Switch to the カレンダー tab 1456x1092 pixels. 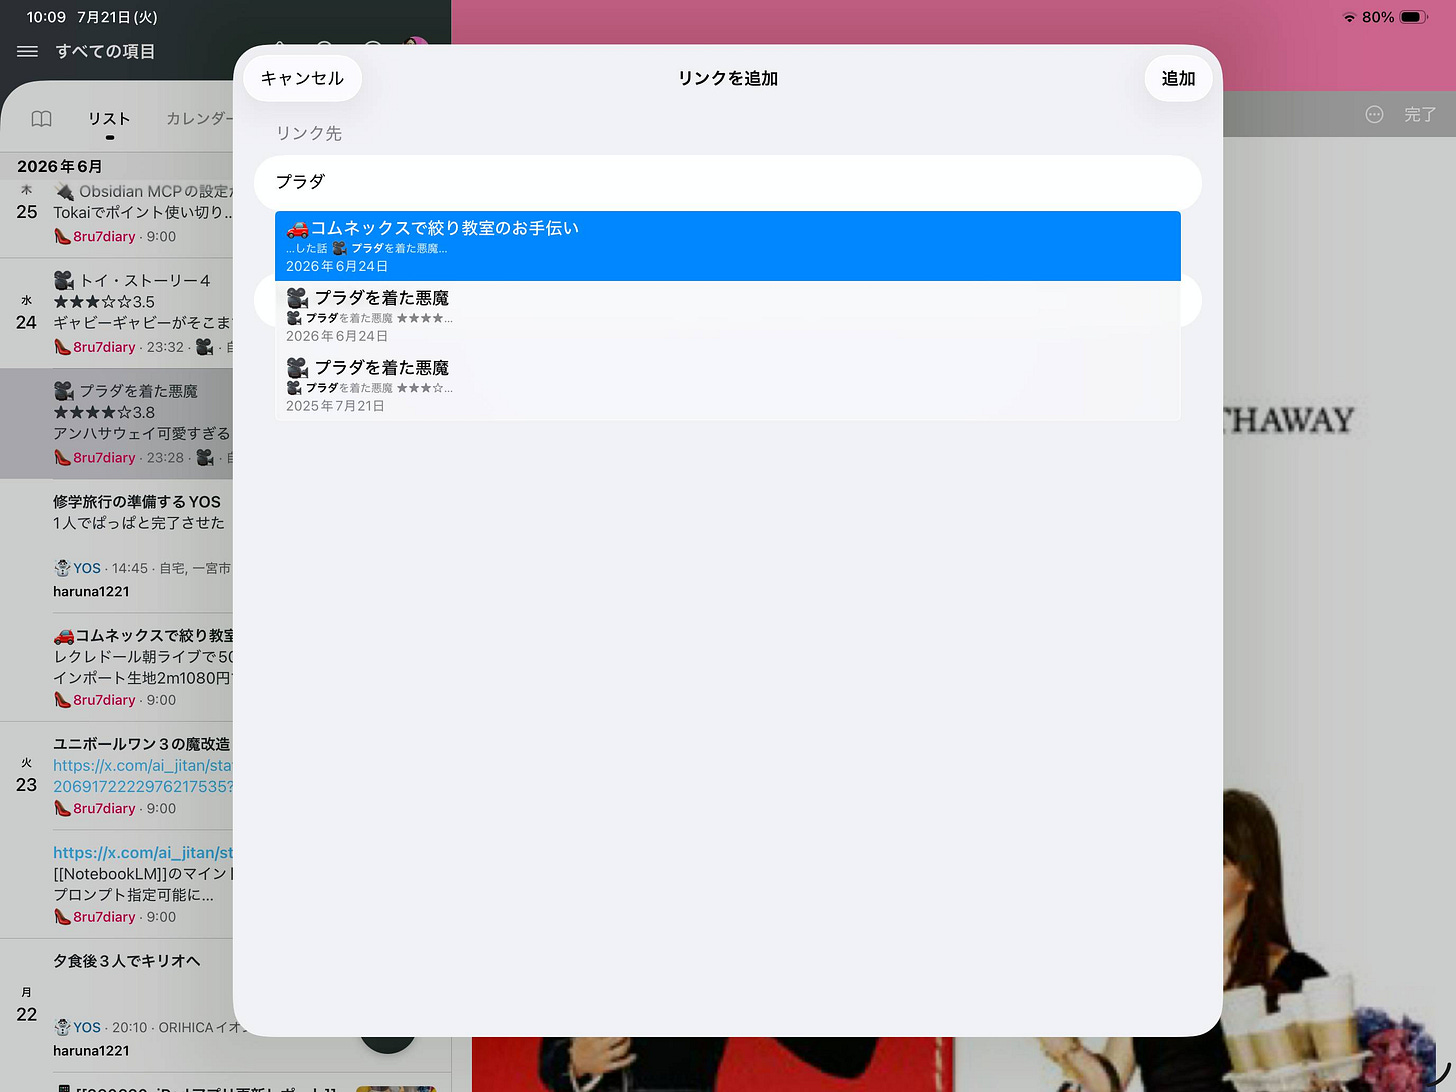click(x=198, y=119)
